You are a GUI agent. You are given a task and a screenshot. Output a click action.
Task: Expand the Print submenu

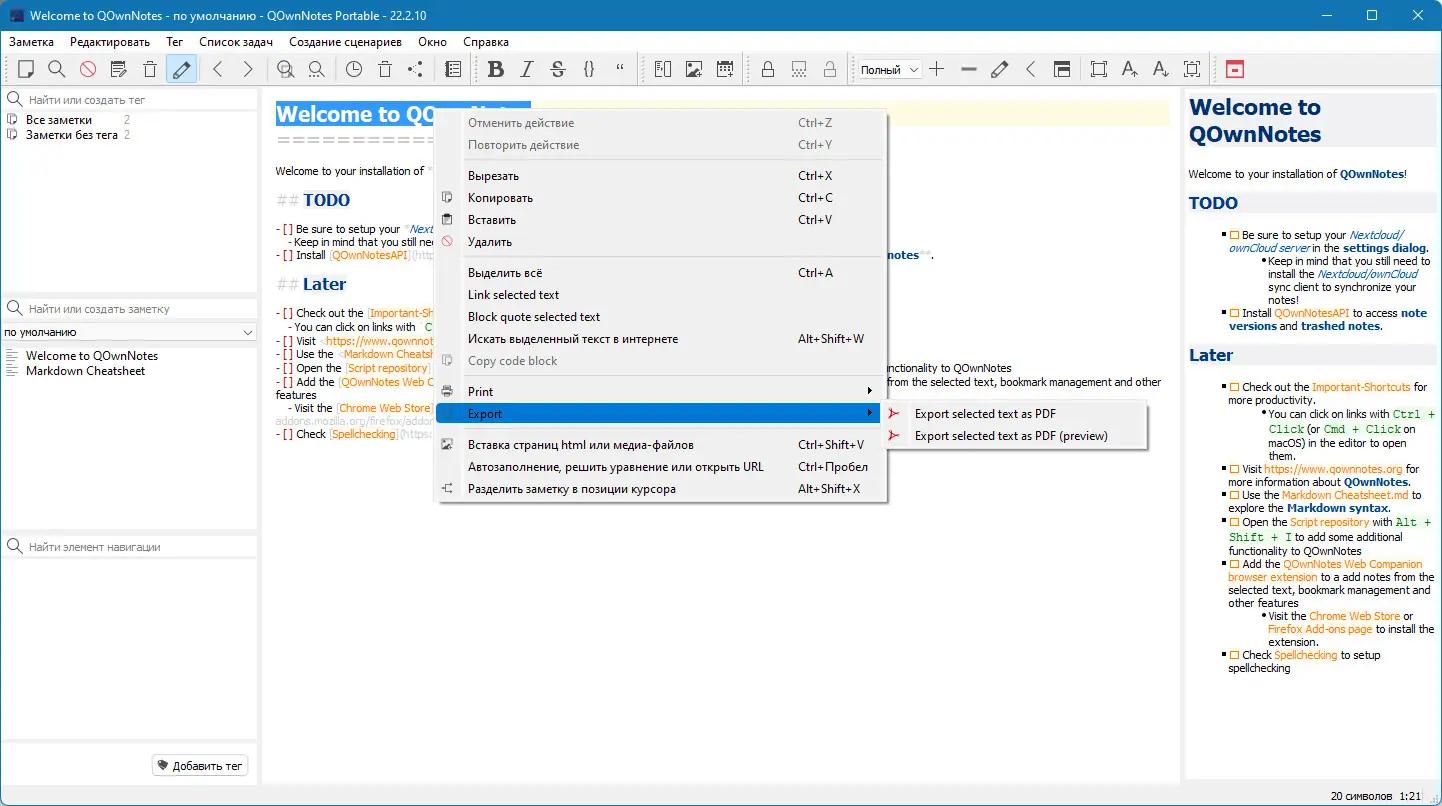point(660,392)
